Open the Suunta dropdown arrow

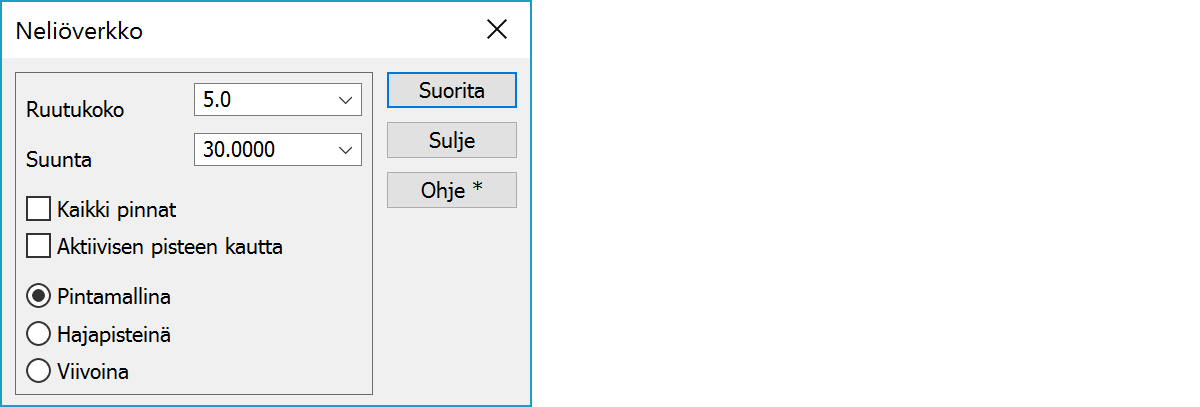click(x=346, y=150)
